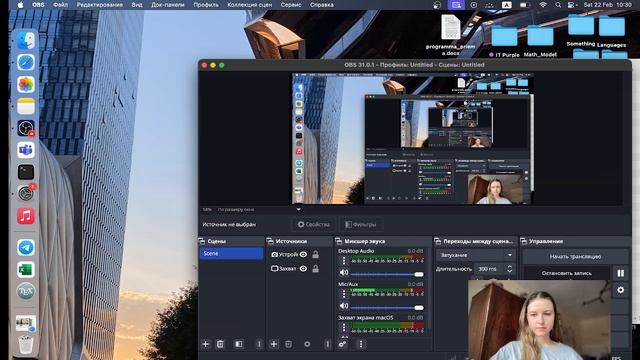Select the Scene item in Scenes list

(231, 253)
